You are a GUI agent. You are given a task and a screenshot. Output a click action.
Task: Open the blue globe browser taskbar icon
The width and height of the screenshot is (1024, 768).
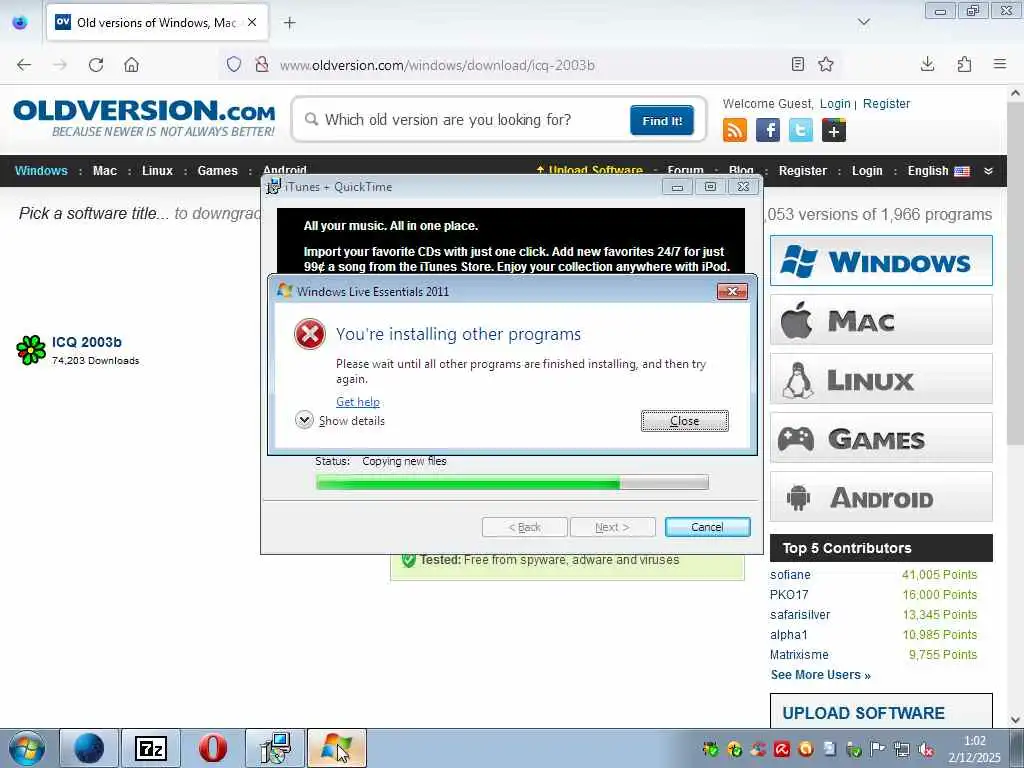point(89,748)
